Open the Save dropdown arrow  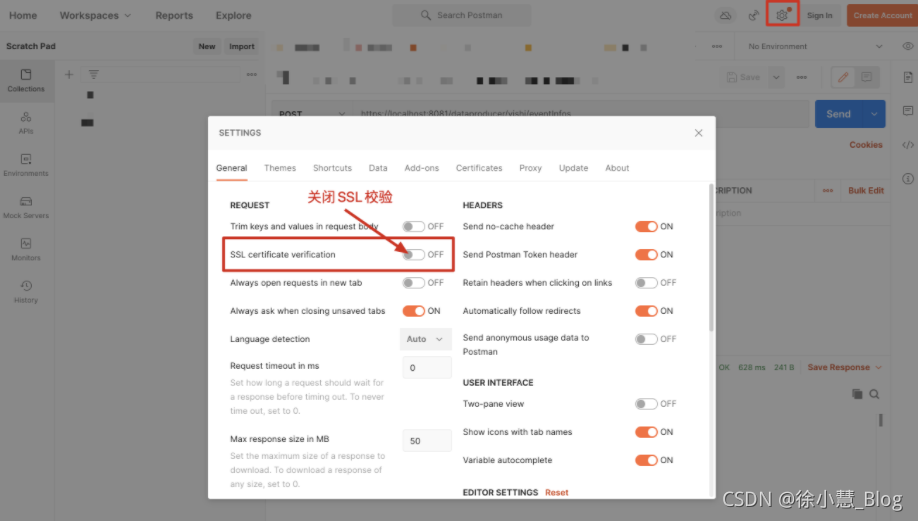pos(776,77)
